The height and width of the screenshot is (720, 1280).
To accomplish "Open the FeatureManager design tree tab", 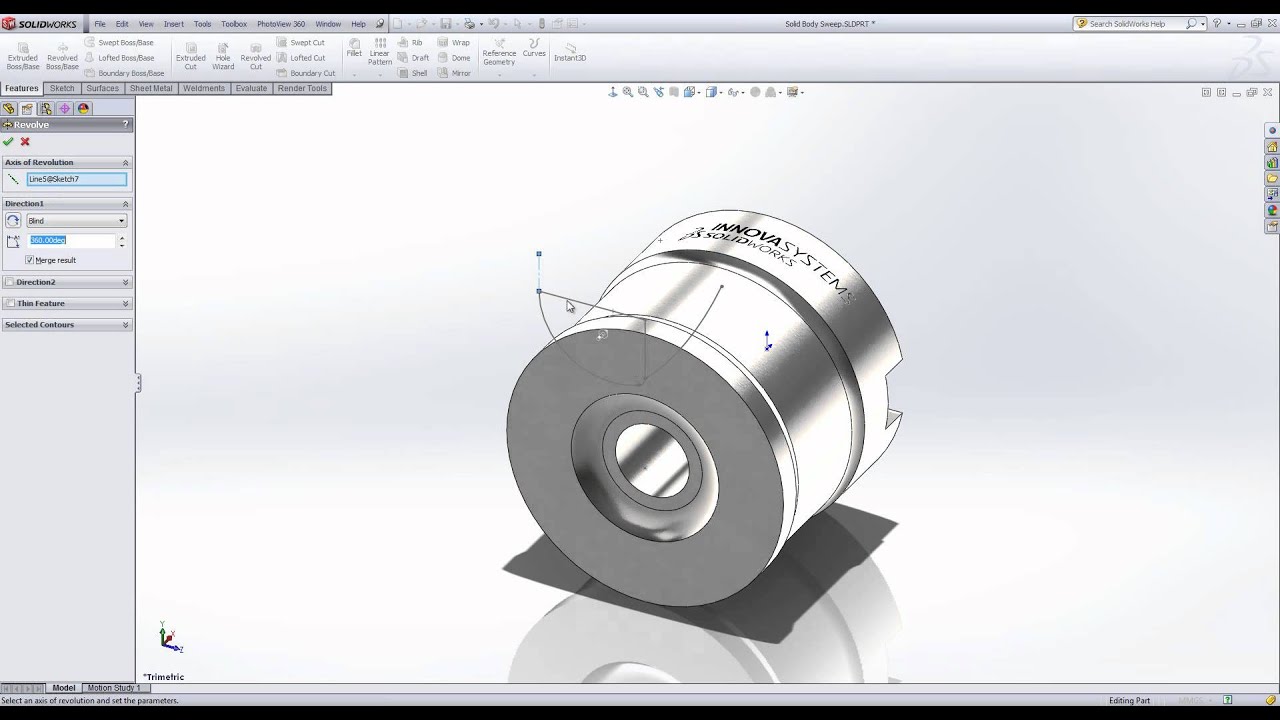I will 9,108.
